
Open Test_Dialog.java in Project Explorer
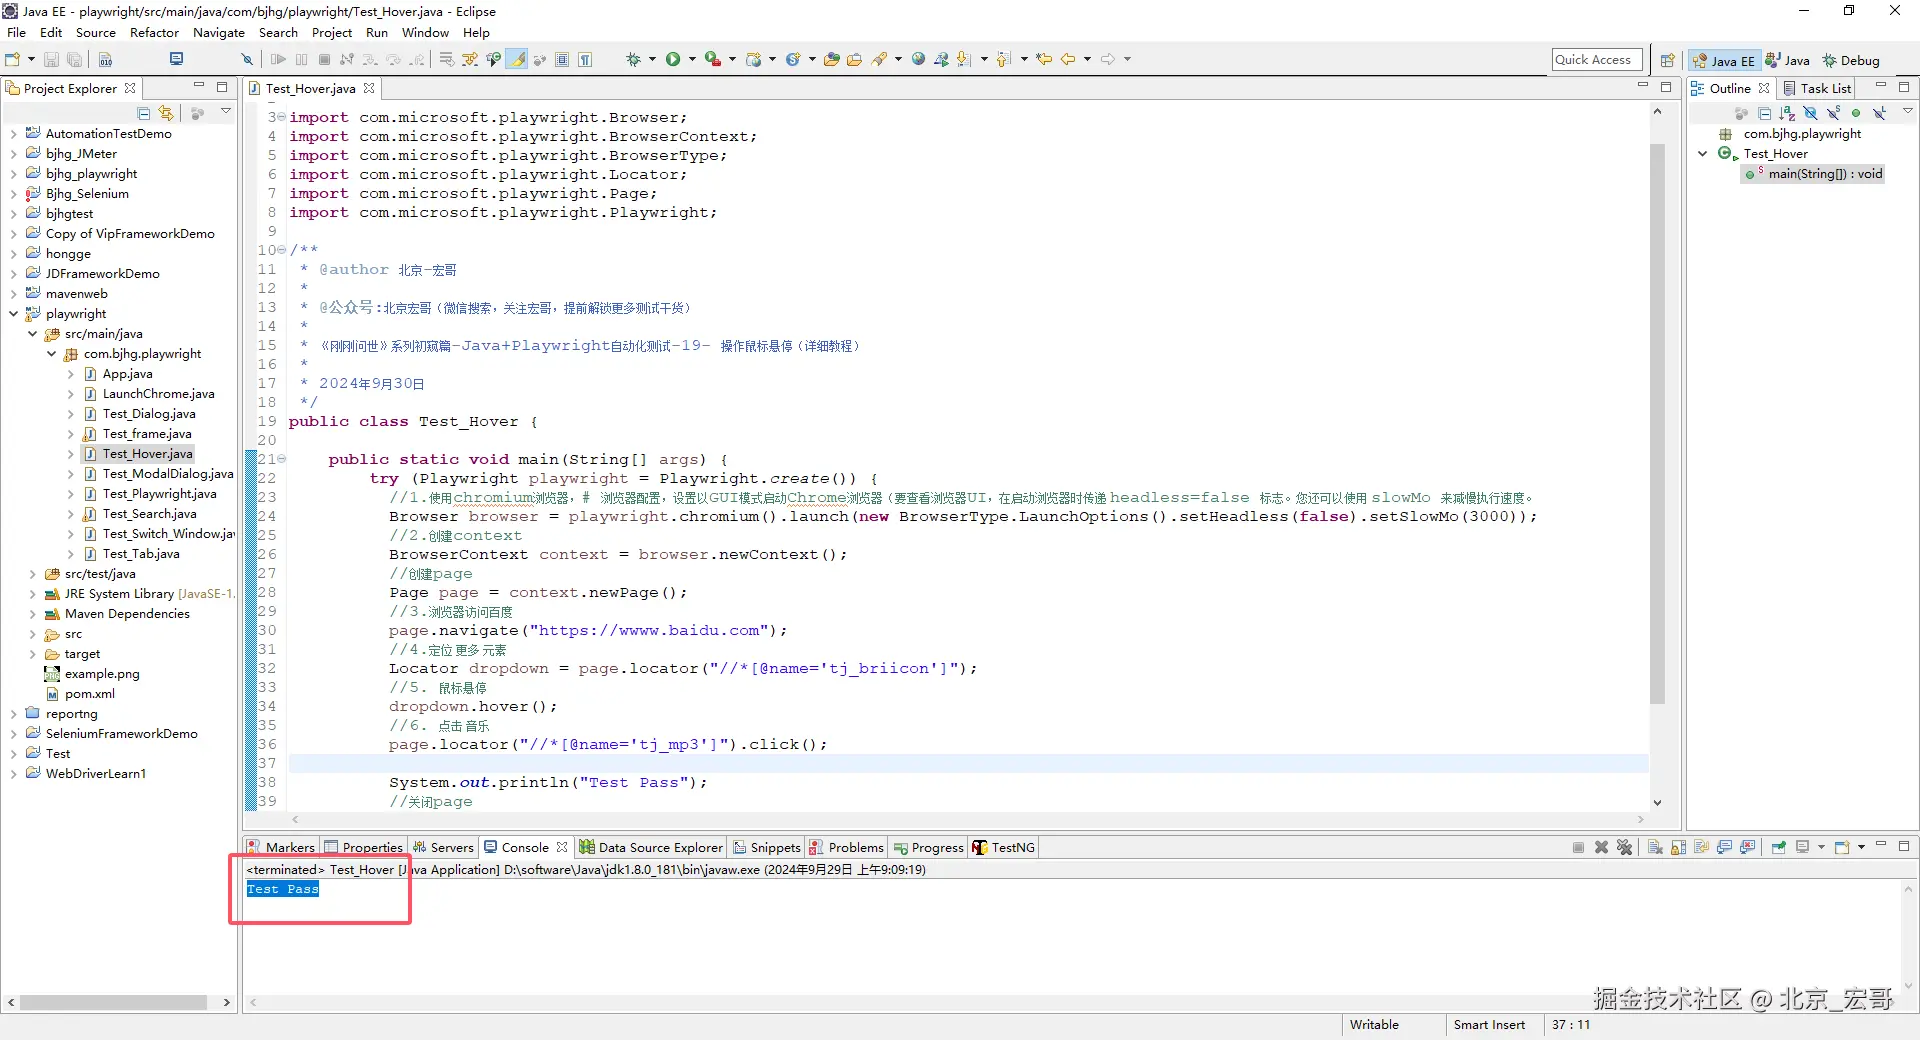tap(149, 414)
